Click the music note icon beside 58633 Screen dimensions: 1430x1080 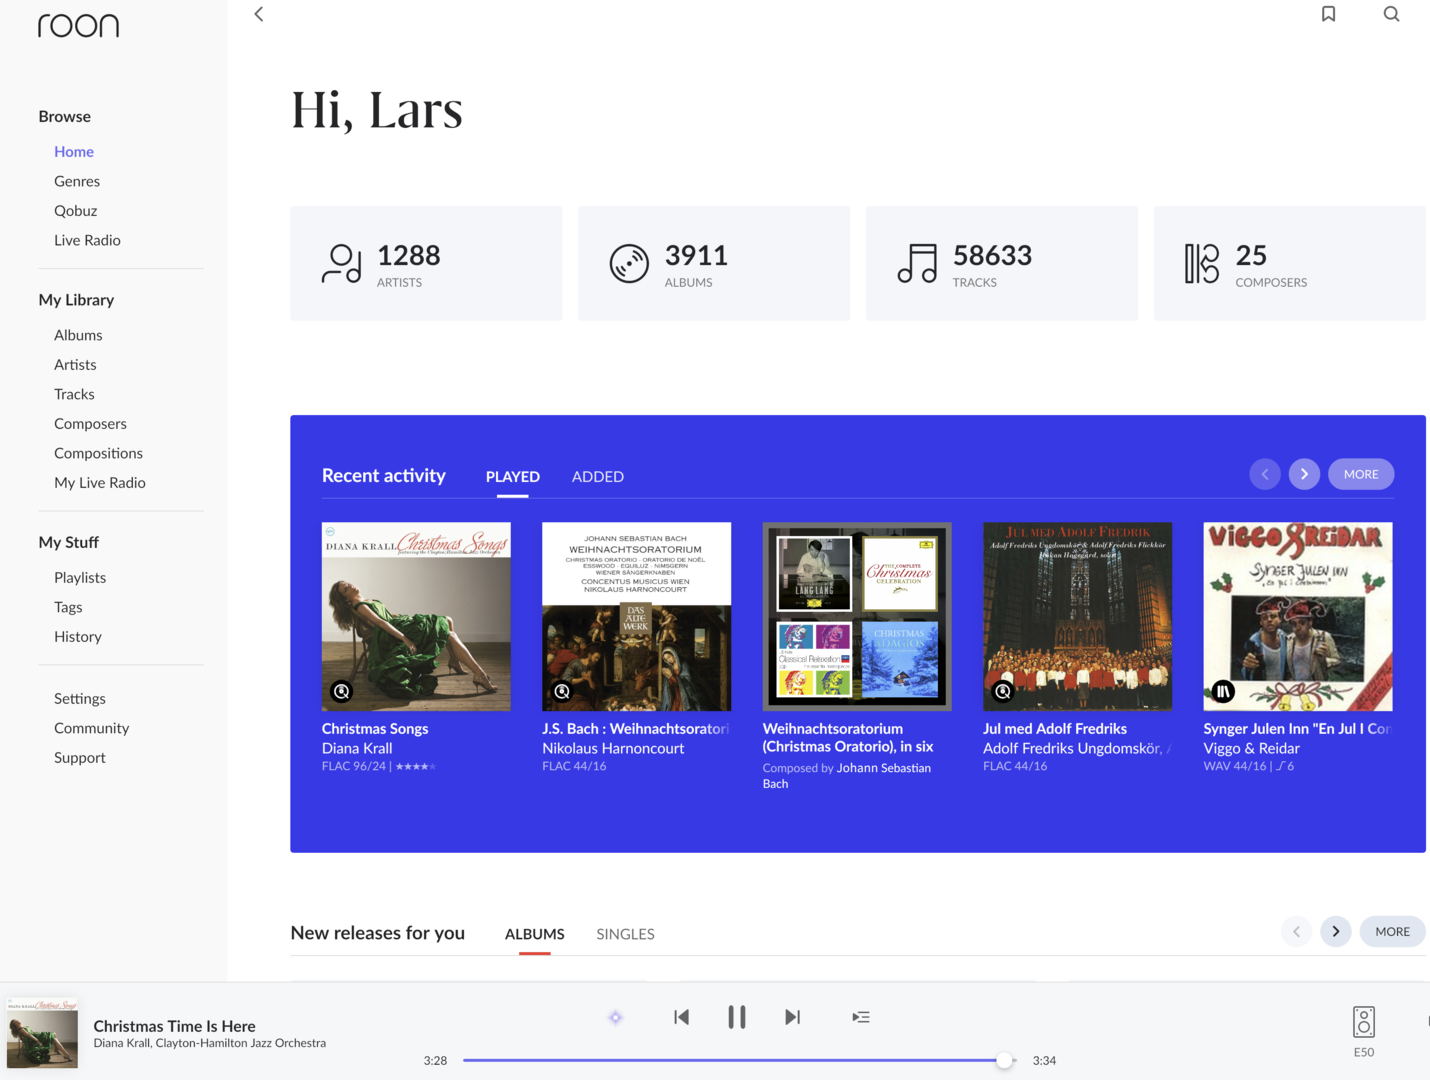coord(917,264)
